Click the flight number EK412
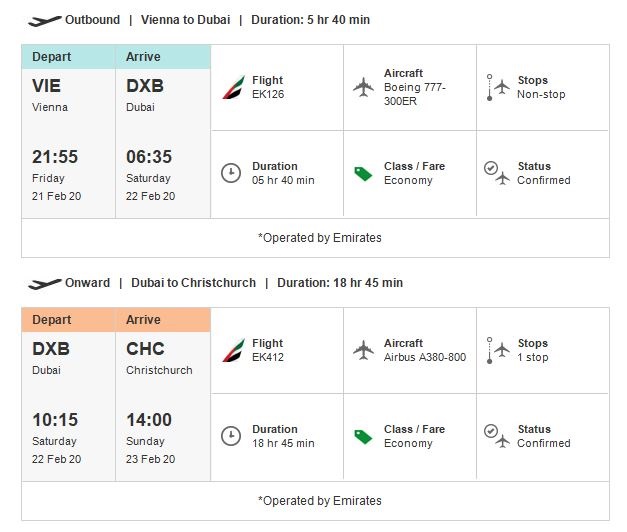 tap(268, 357)
